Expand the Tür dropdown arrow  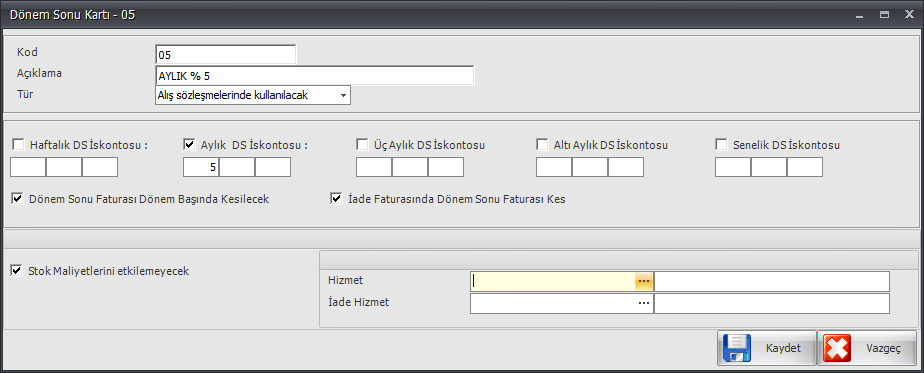[343, 95]
